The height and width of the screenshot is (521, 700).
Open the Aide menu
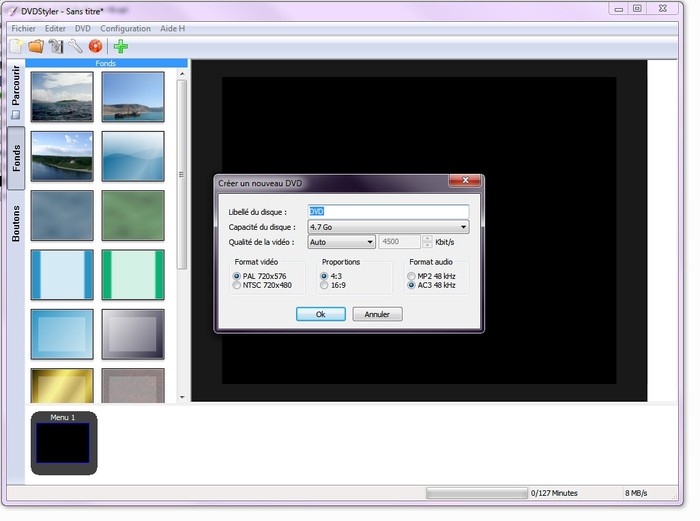(172, 29)
